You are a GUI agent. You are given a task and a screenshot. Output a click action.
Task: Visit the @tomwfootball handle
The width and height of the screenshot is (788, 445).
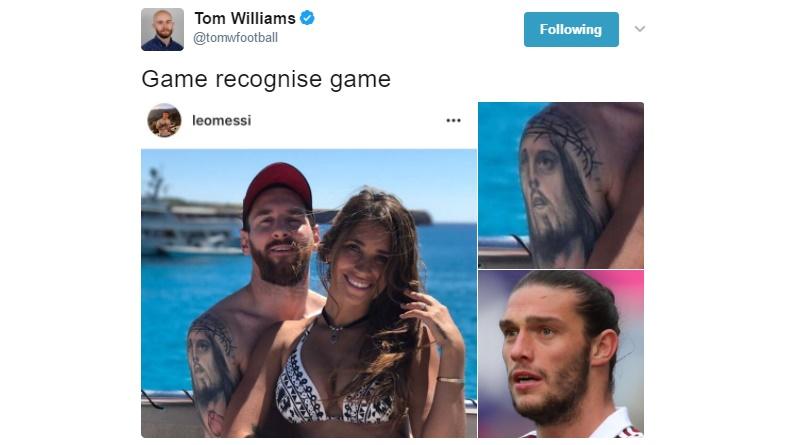(235, 38)
